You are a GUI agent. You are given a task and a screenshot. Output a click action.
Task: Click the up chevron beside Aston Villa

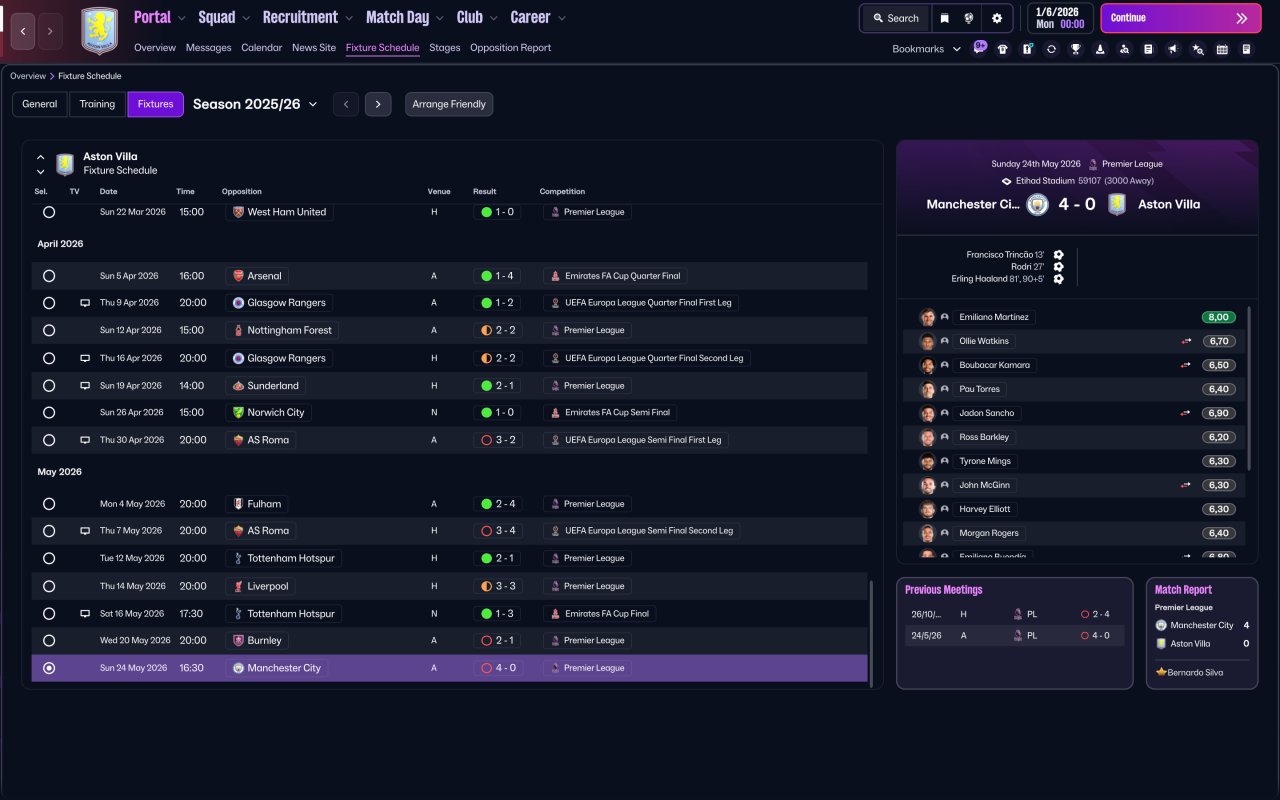(41, 157)
